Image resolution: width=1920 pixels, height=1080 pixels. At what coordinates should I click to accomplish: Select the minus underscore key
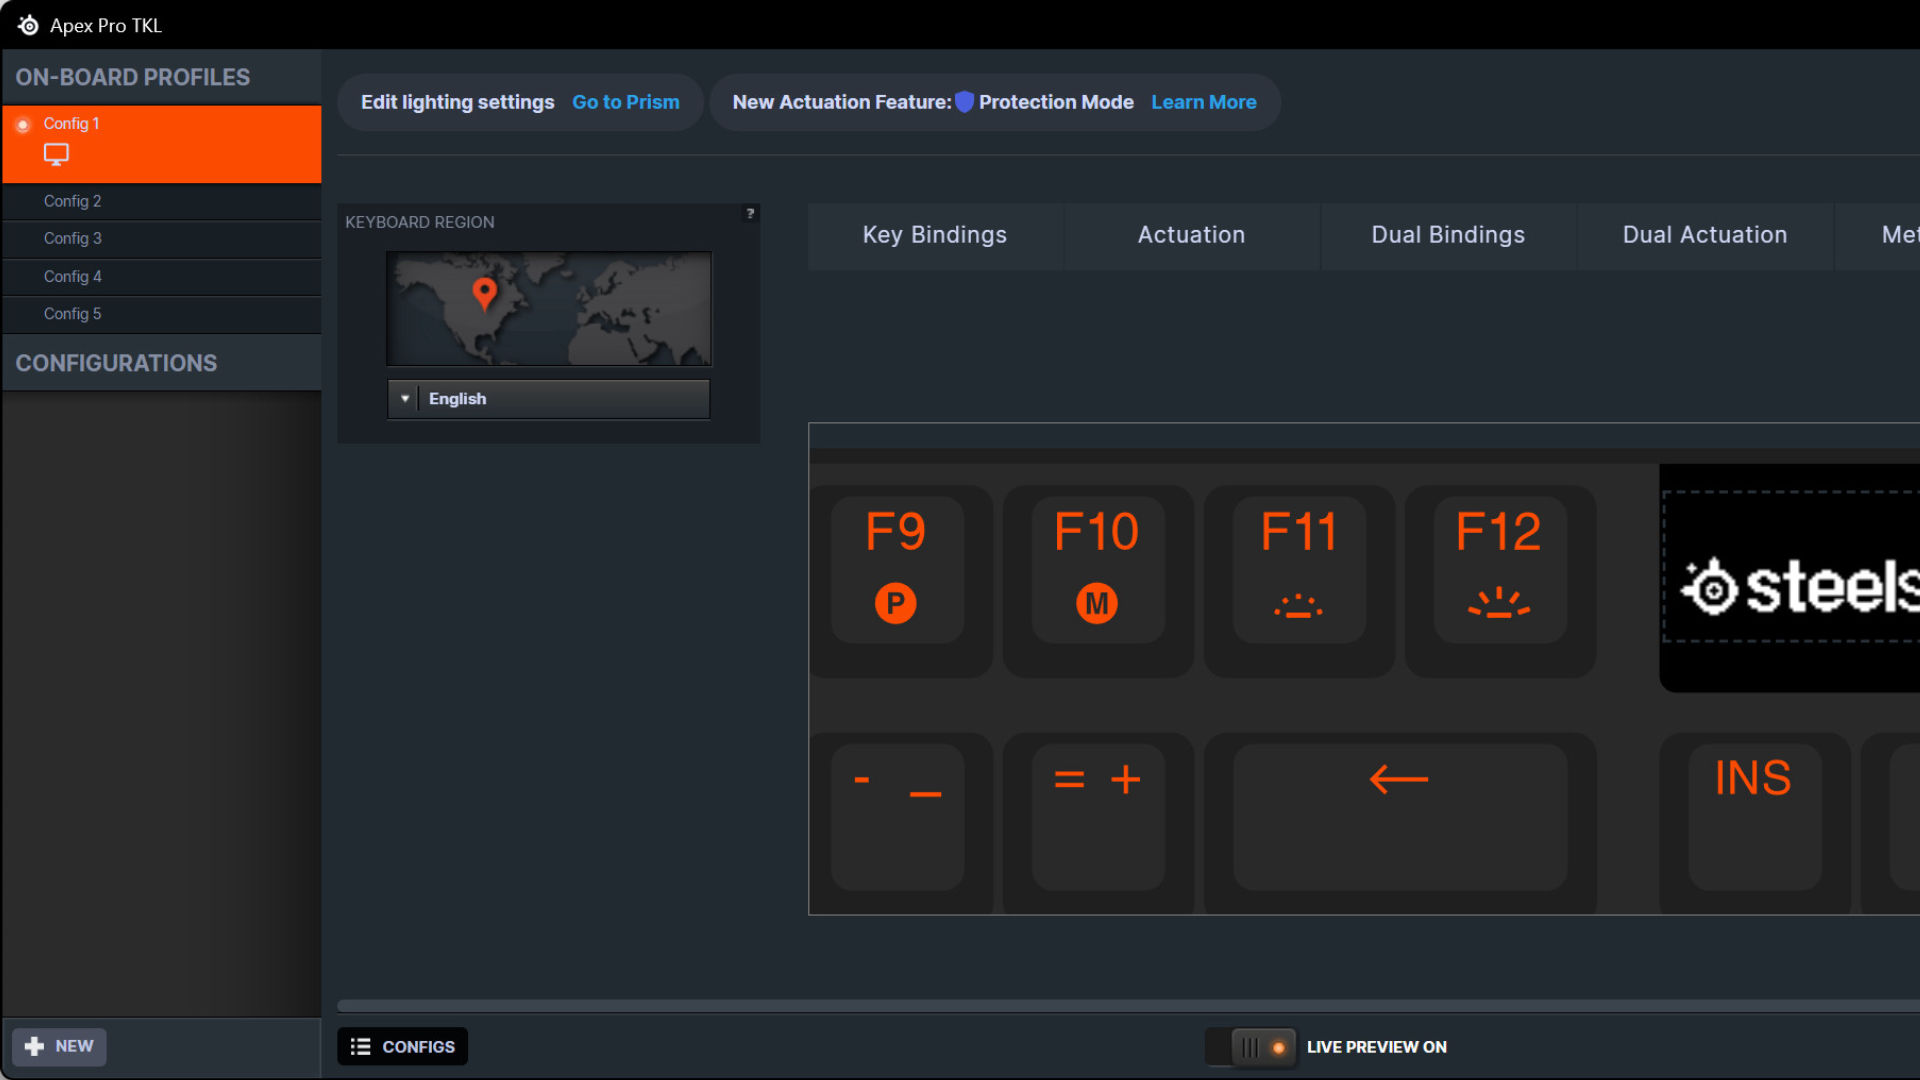coord(897,817)
